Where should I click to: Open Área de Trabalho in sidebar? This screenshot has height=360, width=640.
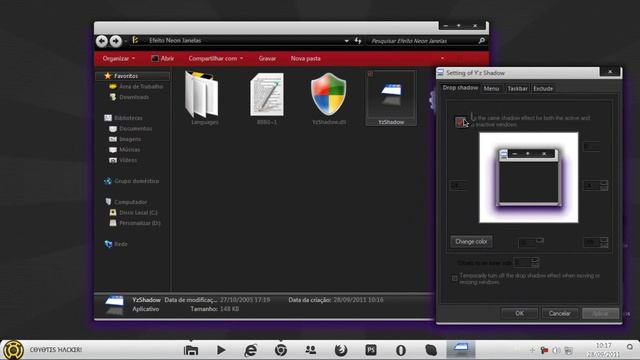pos(141,87)
